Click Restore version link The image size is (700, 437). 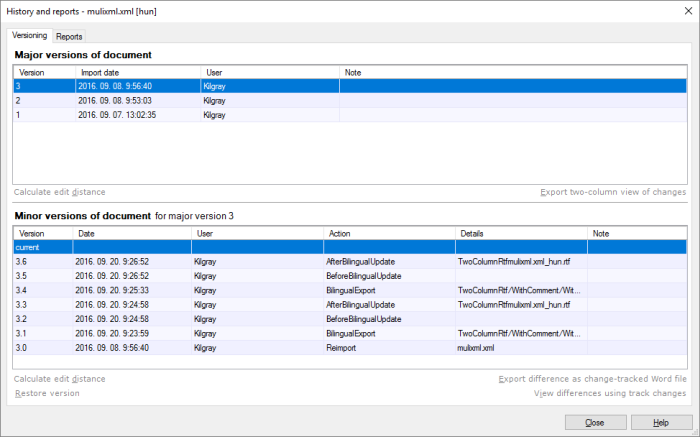click(x=47, y=393)
